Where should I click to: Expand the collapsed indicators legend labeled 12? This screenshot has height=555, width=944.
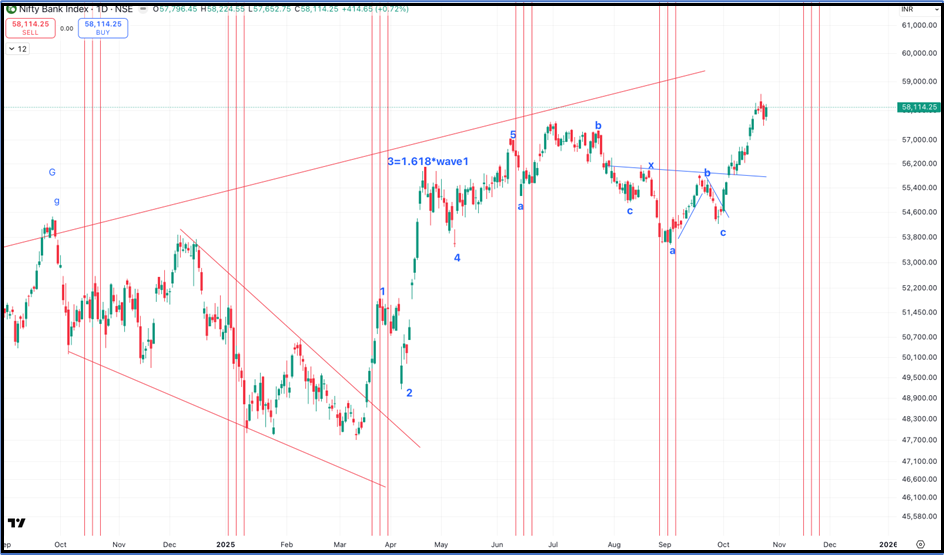17,49
